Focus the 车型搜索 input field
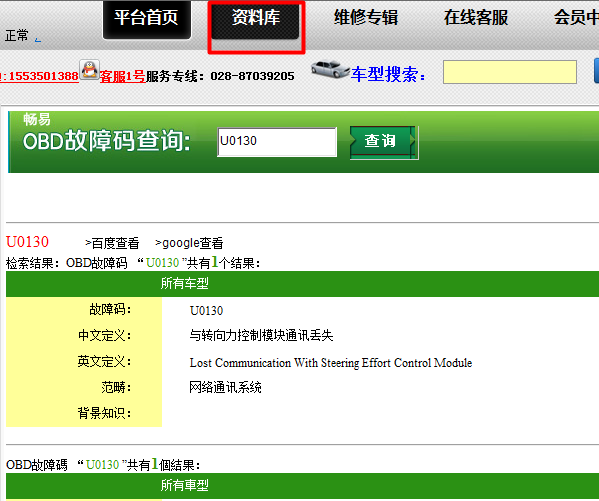 tap(510, 72)
